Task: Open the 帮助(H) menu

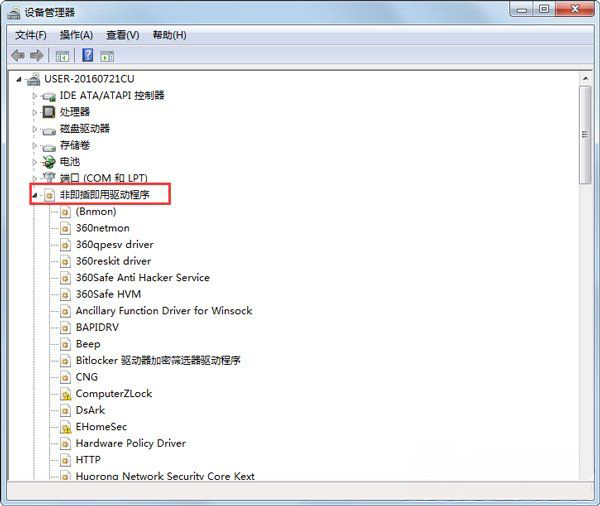Action: (x=169, y=35)
